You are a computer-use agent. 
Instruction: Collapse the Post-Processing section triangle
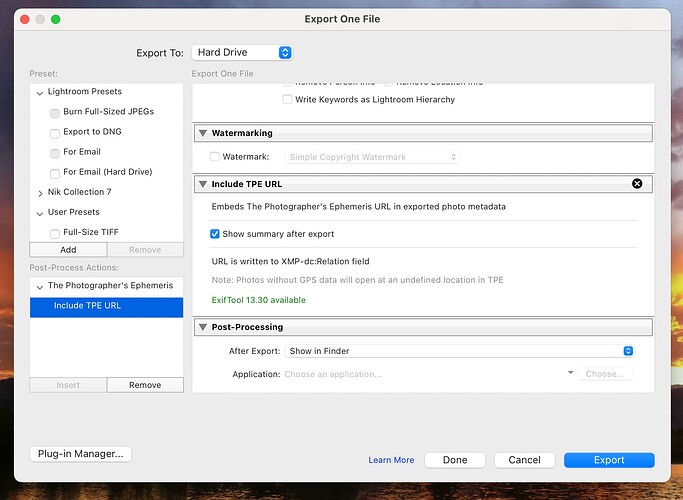pos(203,327)
